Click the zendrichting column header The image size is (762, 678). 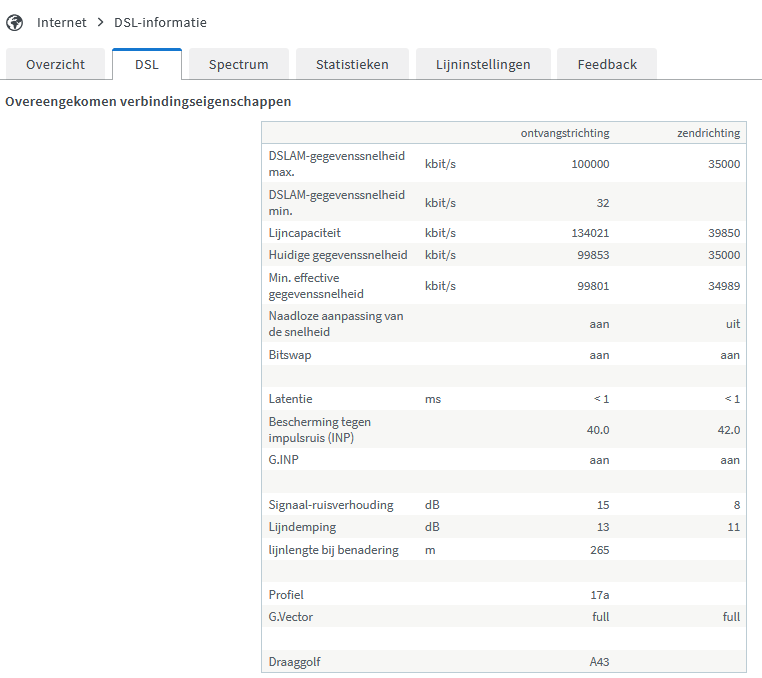coord(708,133)
